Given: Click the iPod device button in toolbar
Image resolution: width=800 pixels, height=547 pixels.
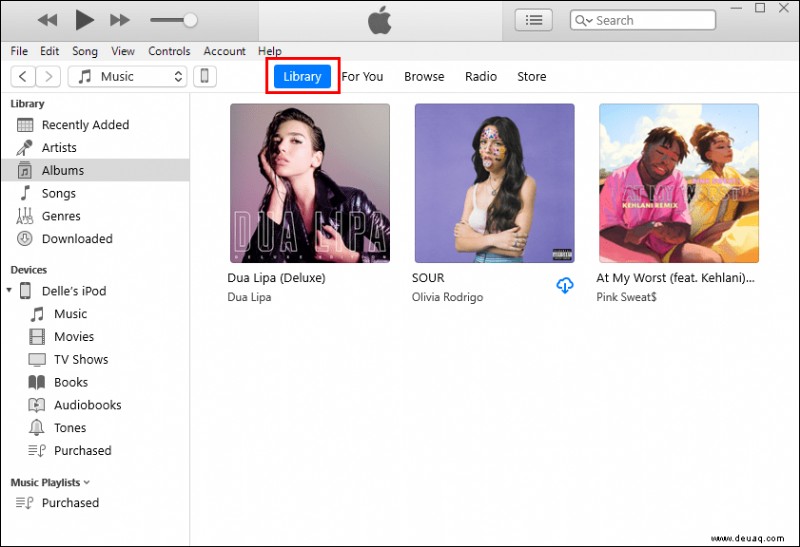Looking at the screenshot, I should pos(205,77).
